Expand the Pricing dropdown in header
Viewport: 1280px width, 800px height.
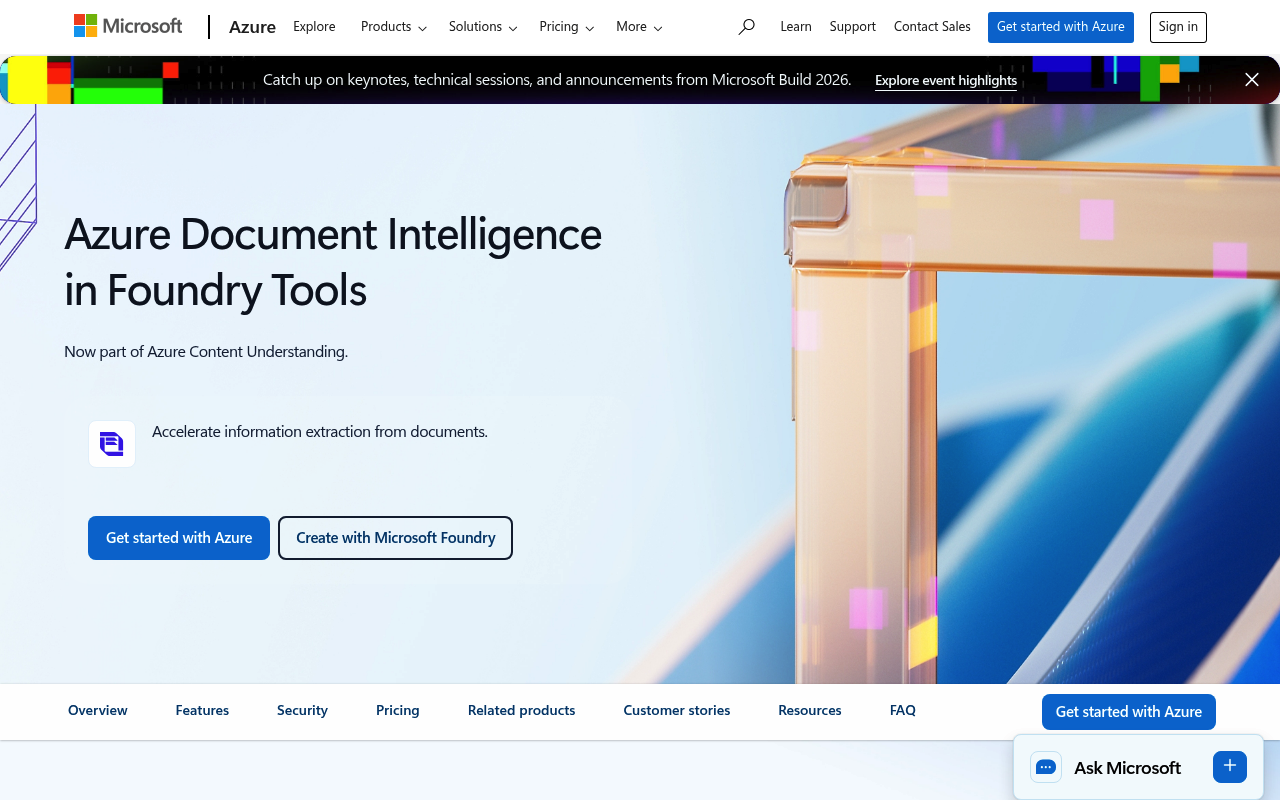coord(567,27)
